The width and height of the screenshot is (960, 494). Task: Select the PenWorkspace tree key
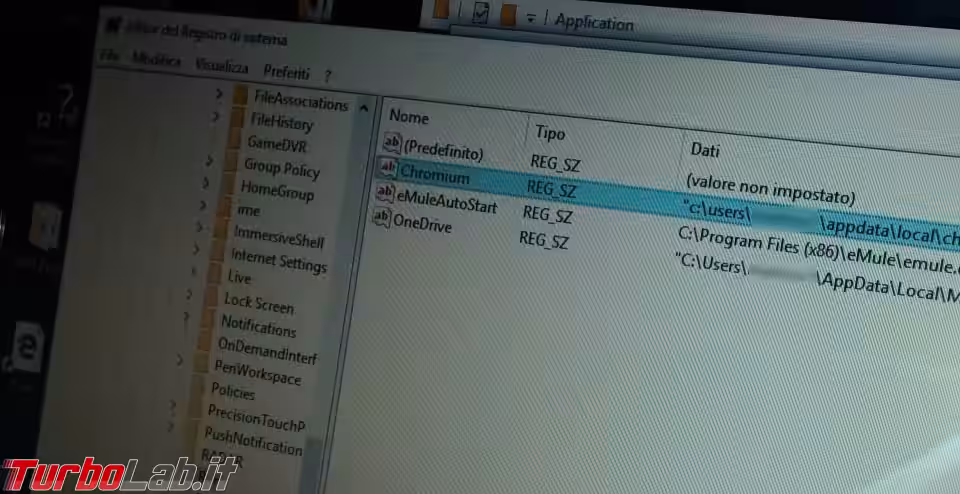[x=257, y=372]
